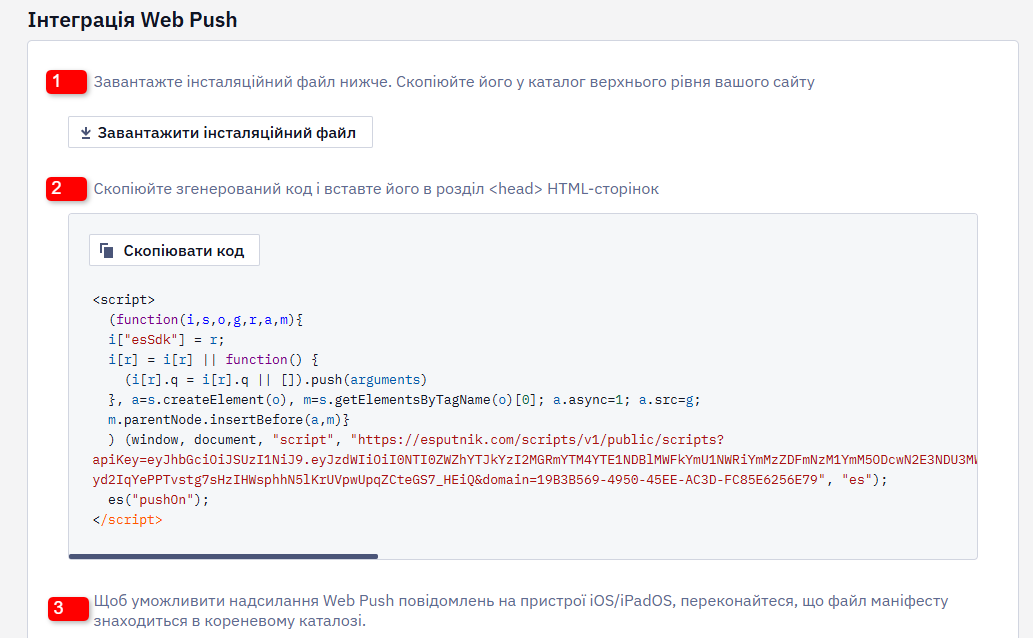The height and width of the screenshot is (638, 1033).
Task: Click the download arrow icon
Action: (86, 133)
